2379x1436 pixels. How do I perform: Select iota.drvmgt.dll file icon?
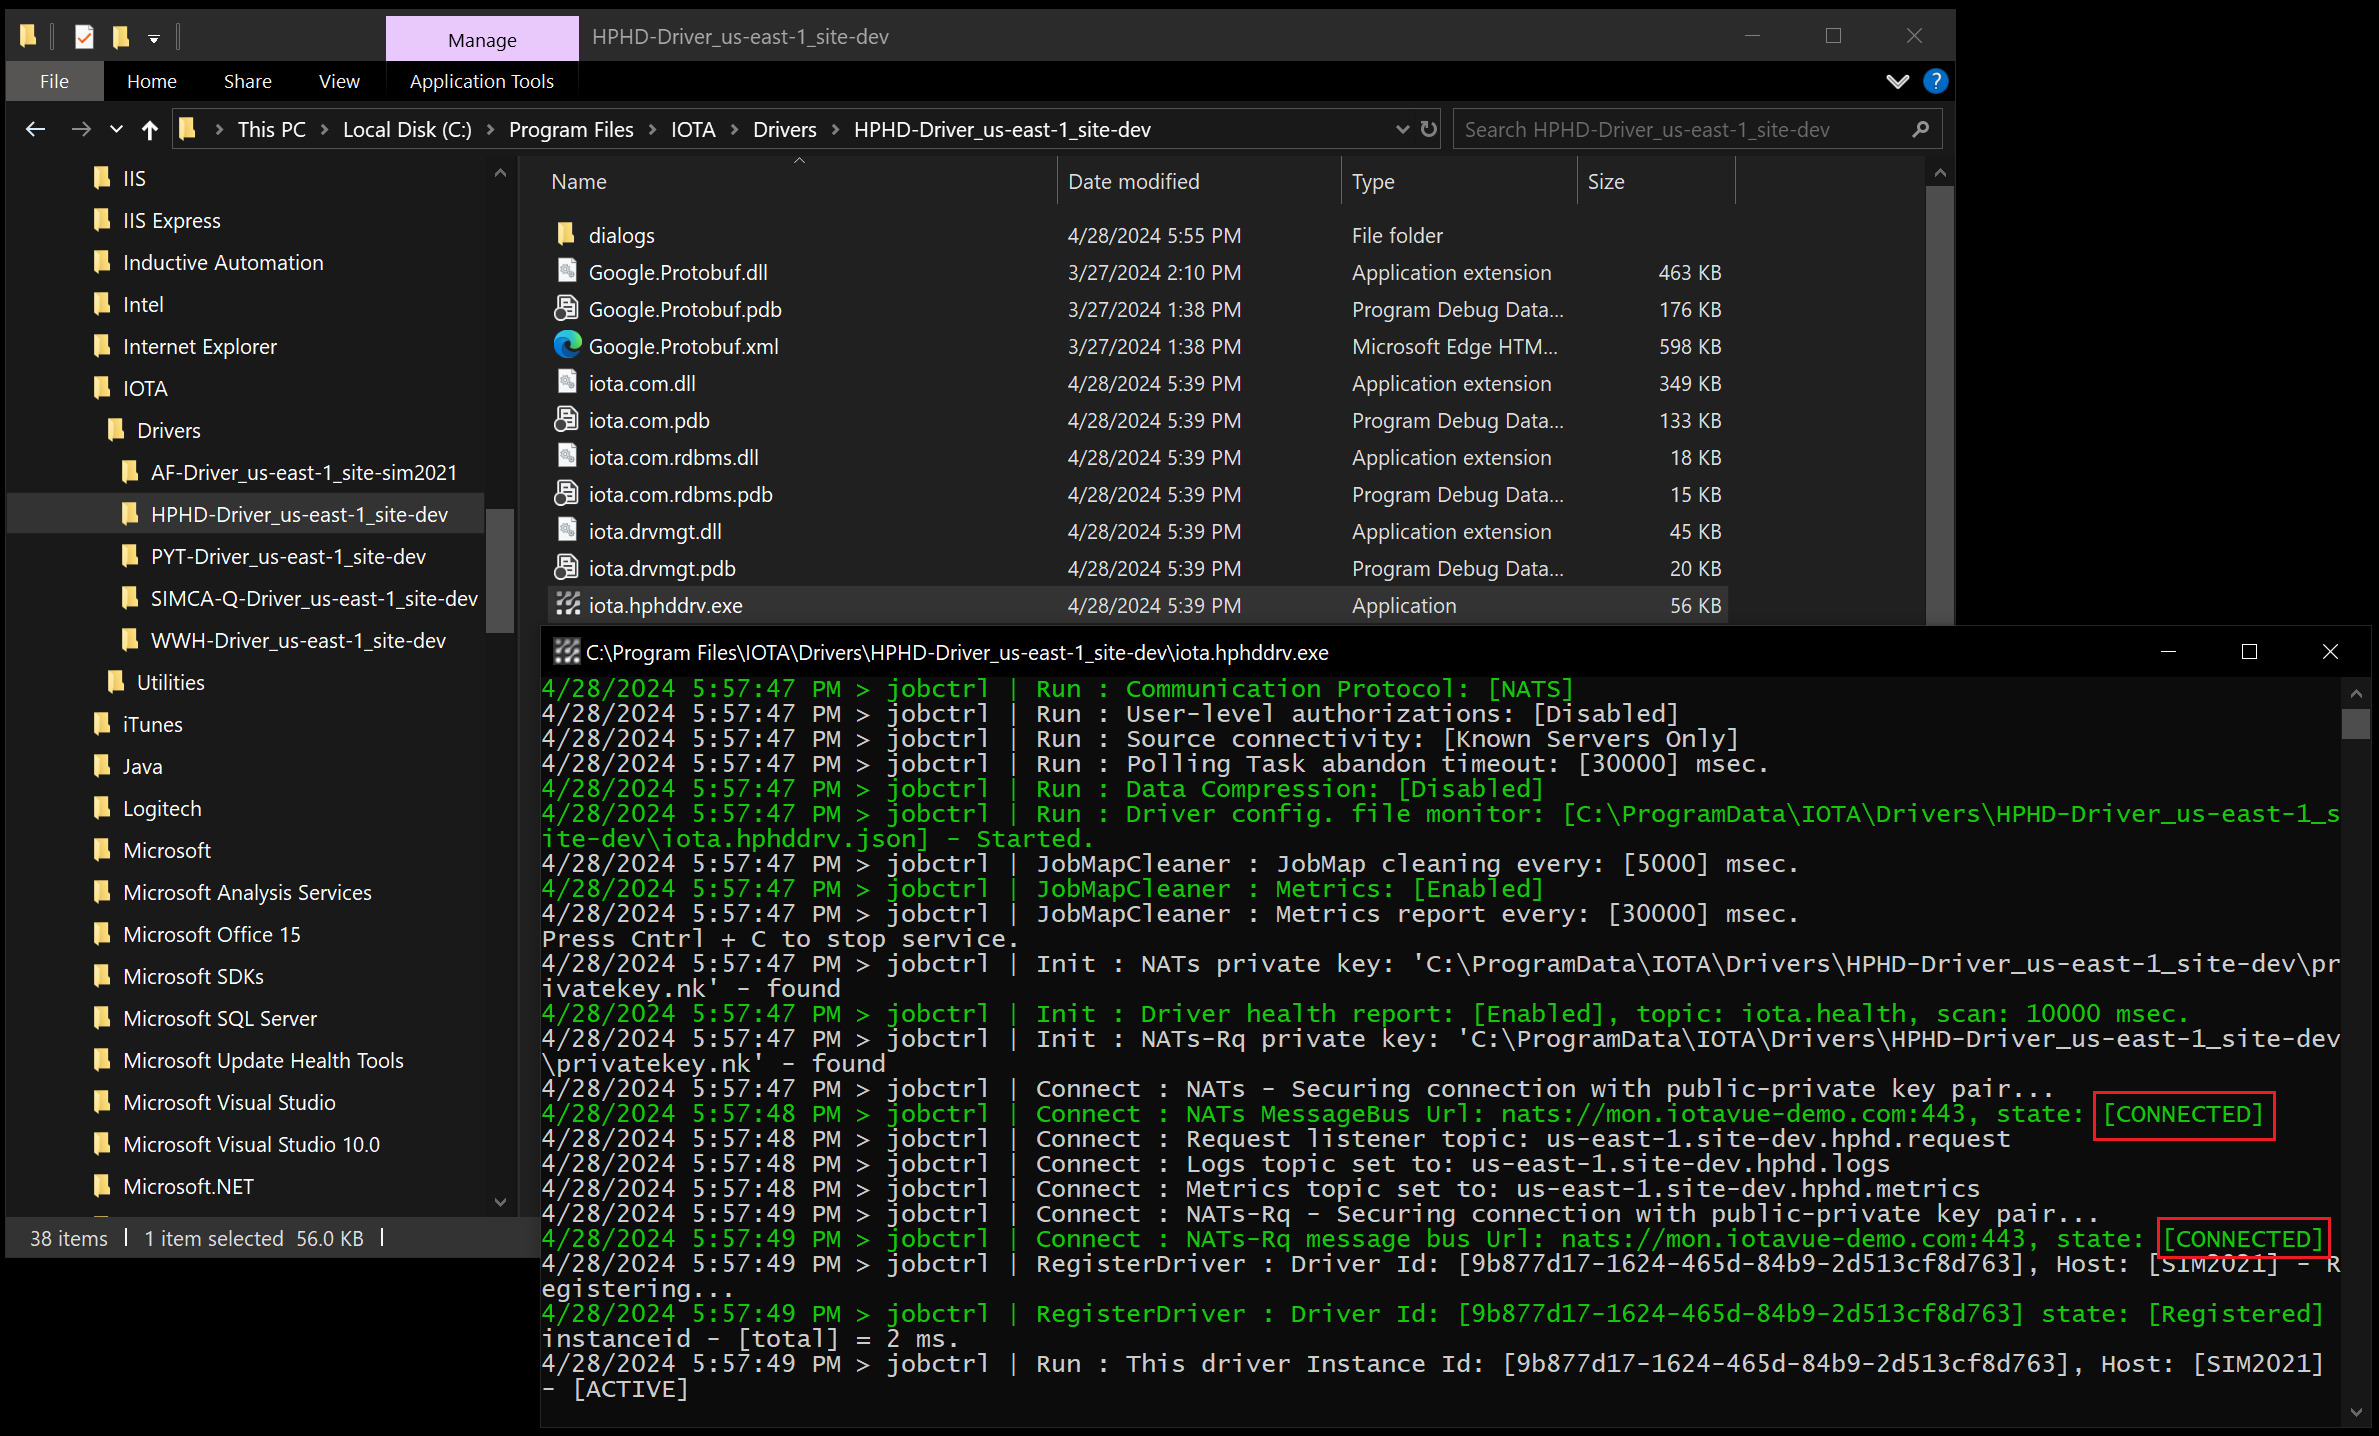tap(566, 531)
